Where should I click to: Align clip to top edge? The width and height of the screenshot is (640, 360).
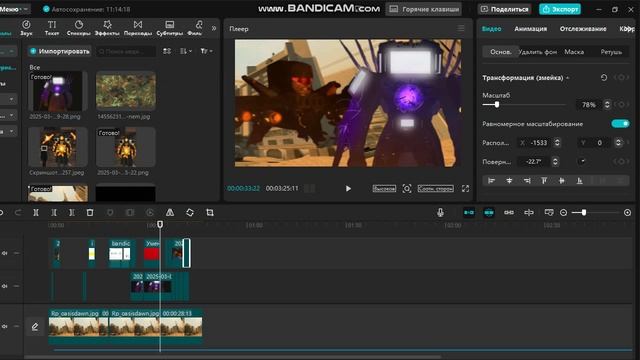click(x=544, y=180)
